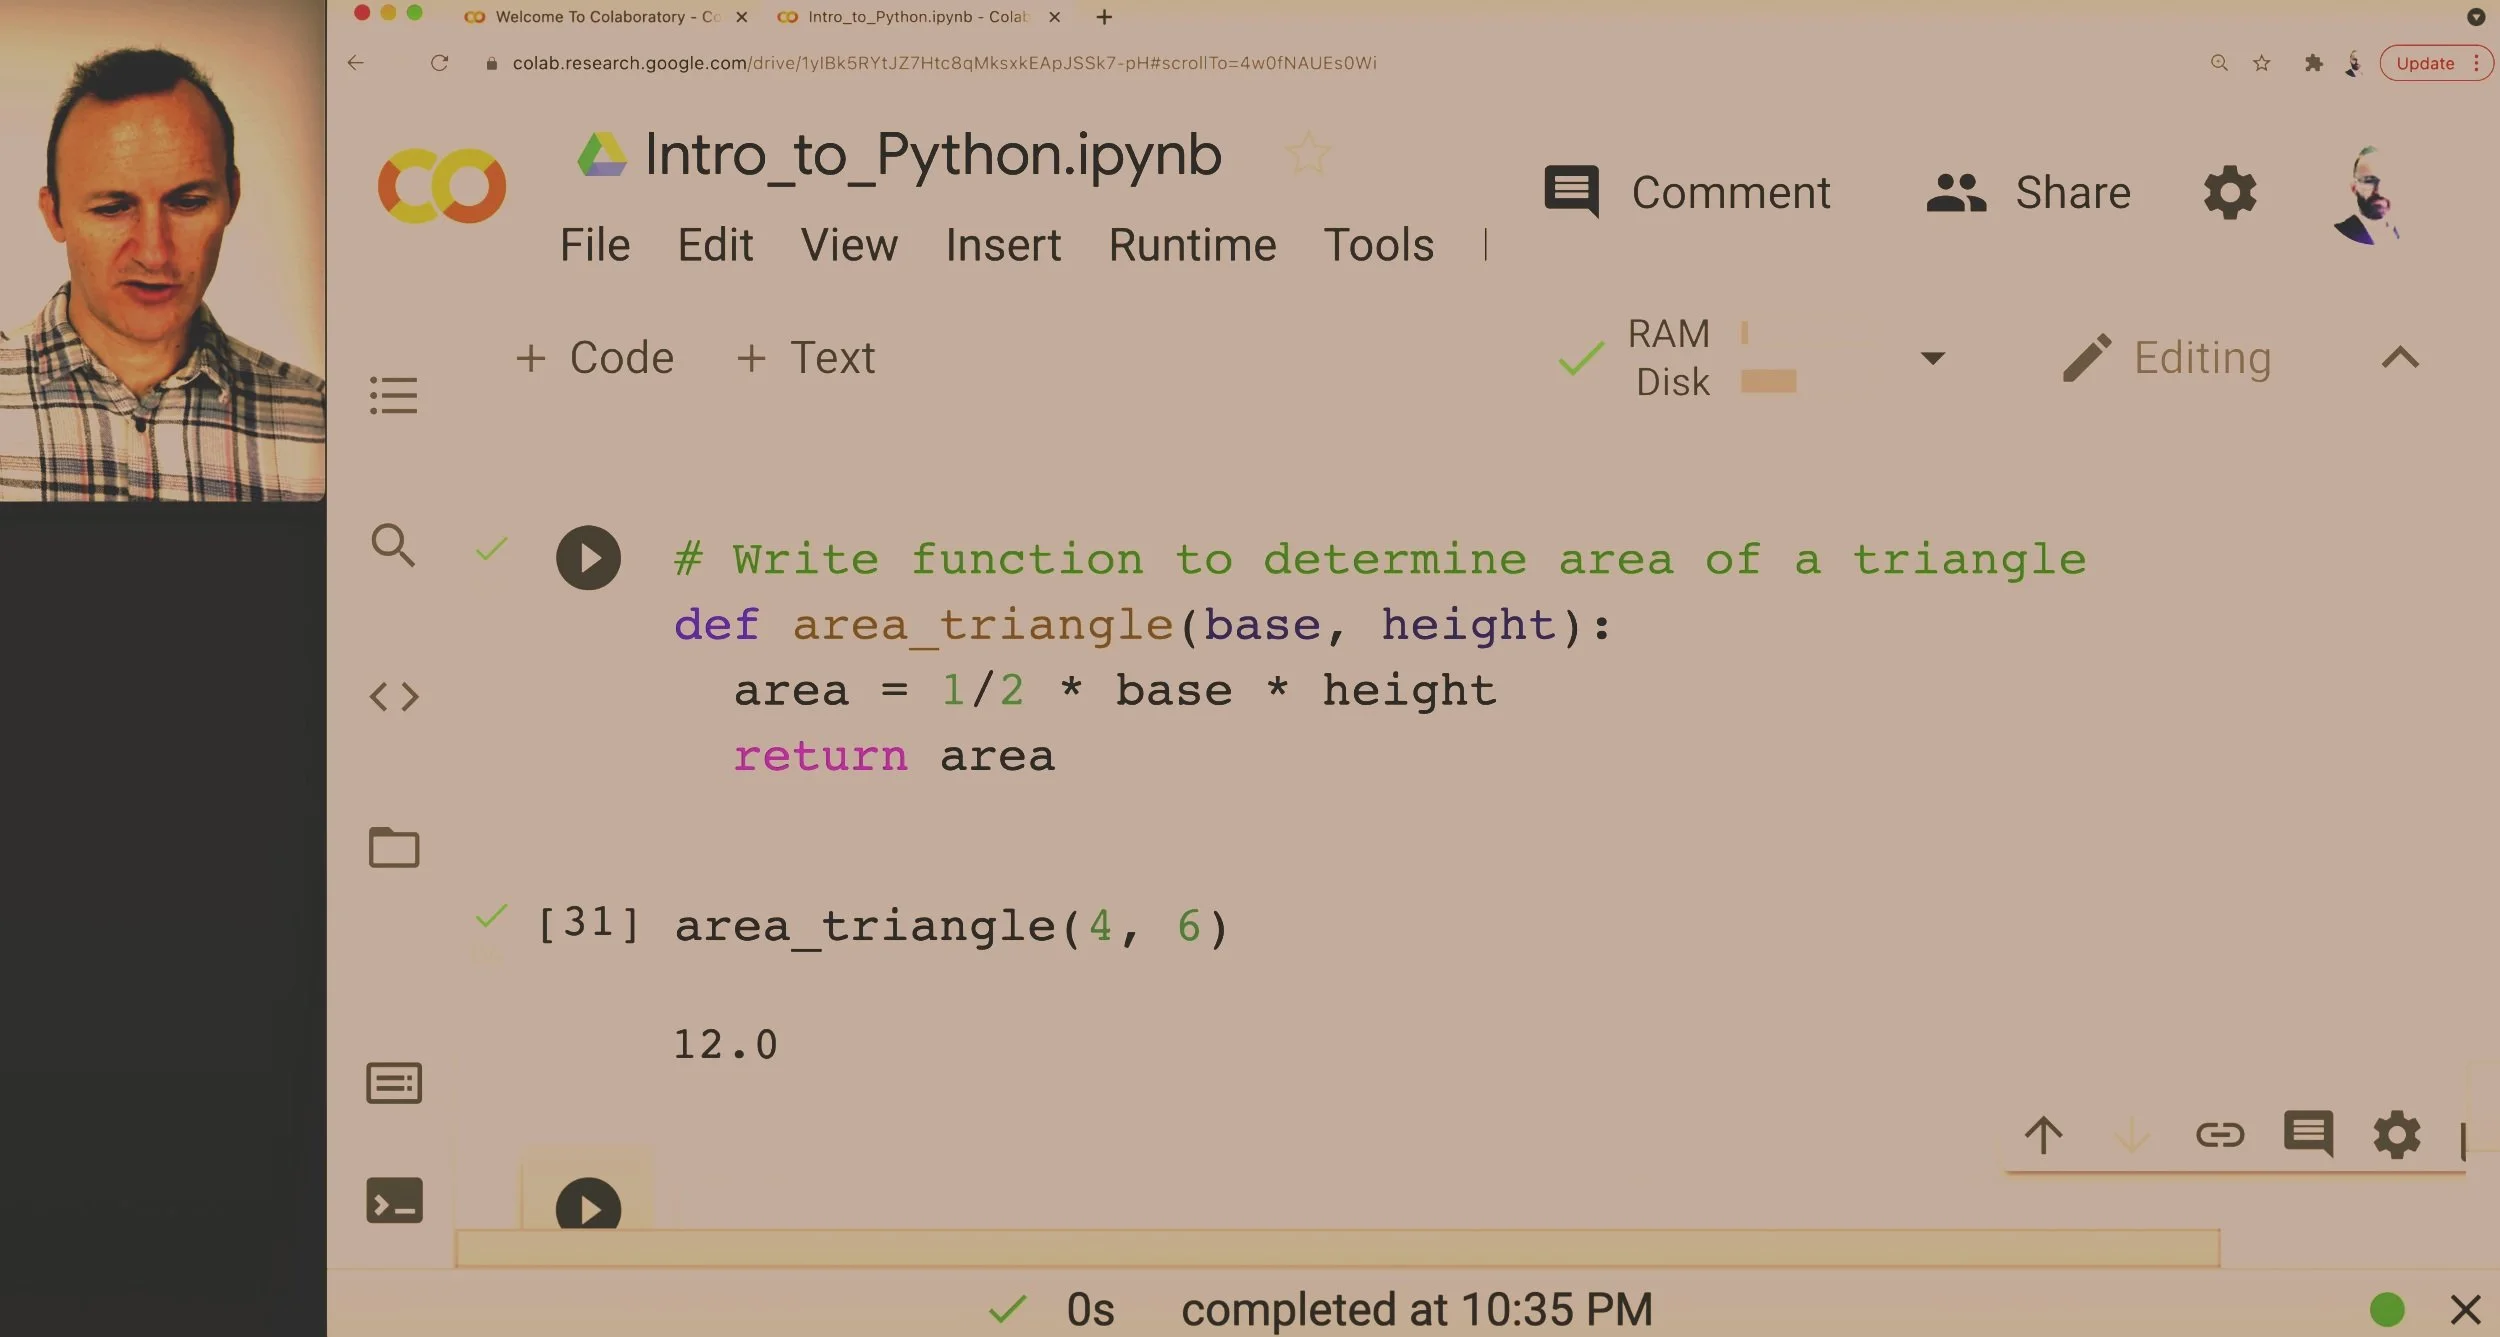
Task: Expand RAM and Disk resource dropdown
Action: (x=1932, y=357)
